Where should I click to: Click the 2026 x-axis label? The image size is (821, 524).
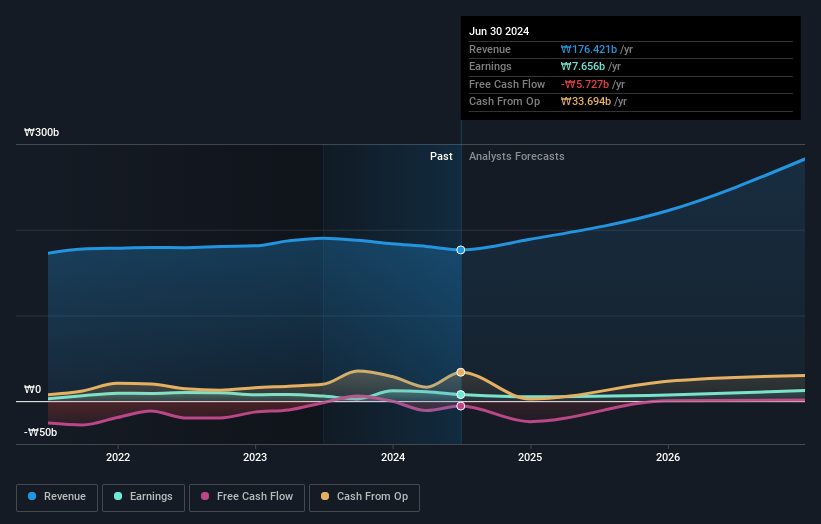[x=668, y=457]
